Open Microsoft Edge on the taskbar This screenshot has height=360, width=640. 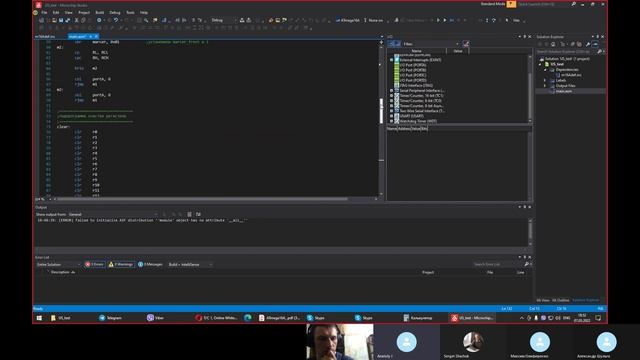[248, 318]
